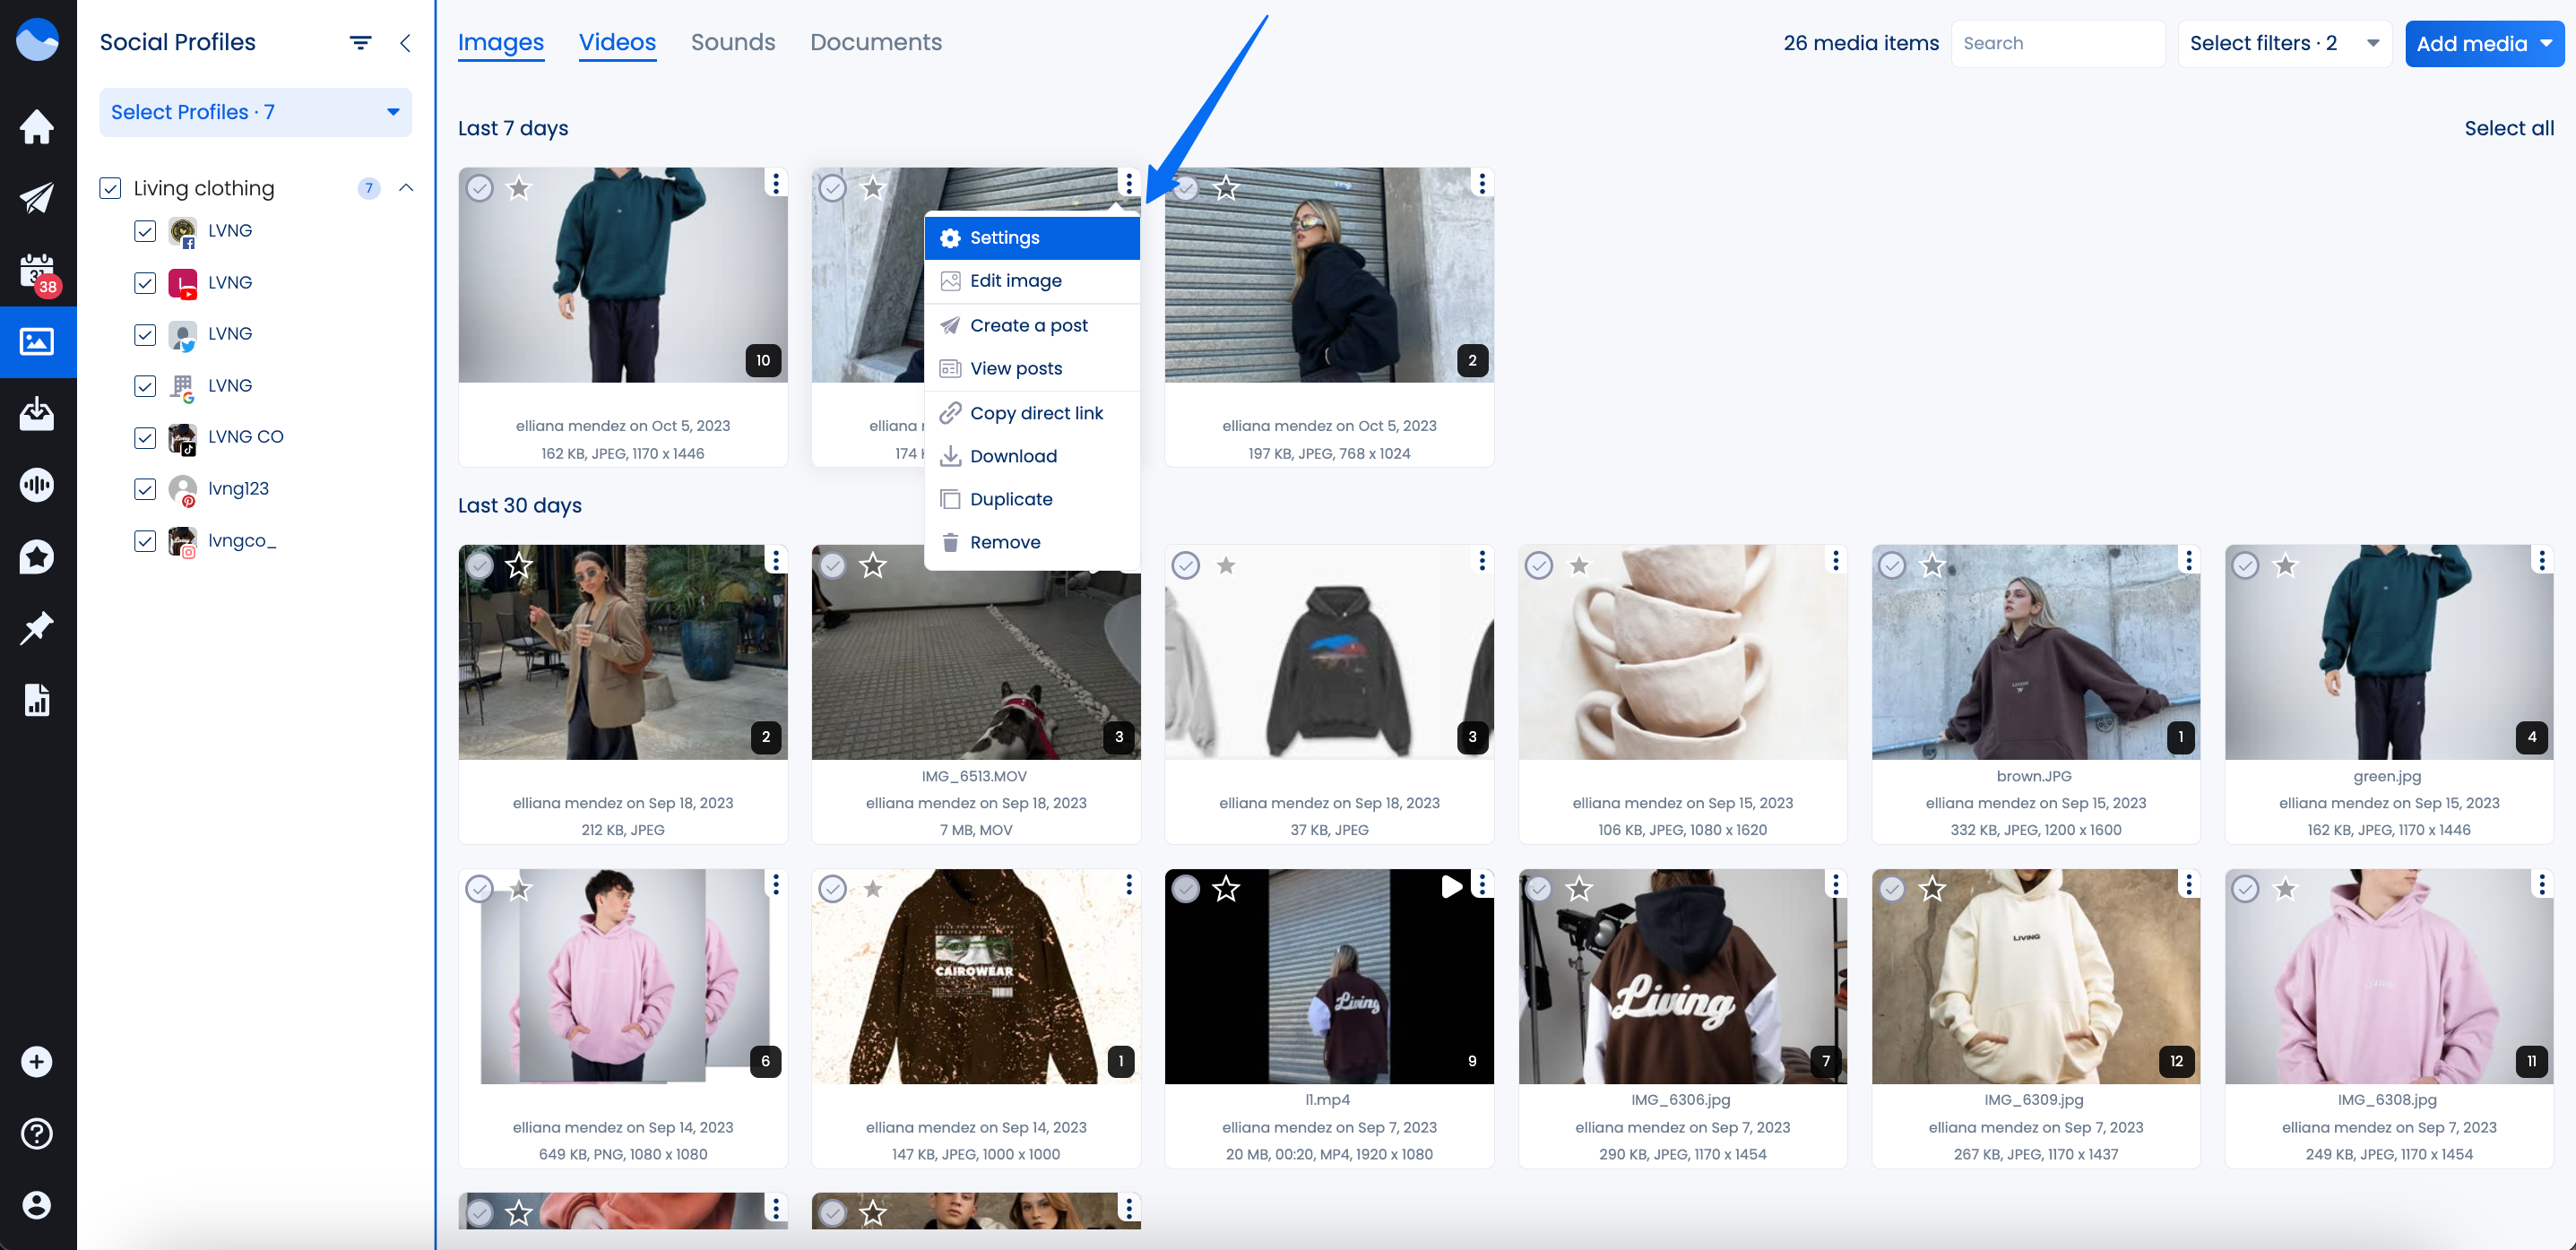This screenshot has width=2576, height=1250.
Task: Select the green.jpg image with its checkmark circle
Action: click(2245, 566)
